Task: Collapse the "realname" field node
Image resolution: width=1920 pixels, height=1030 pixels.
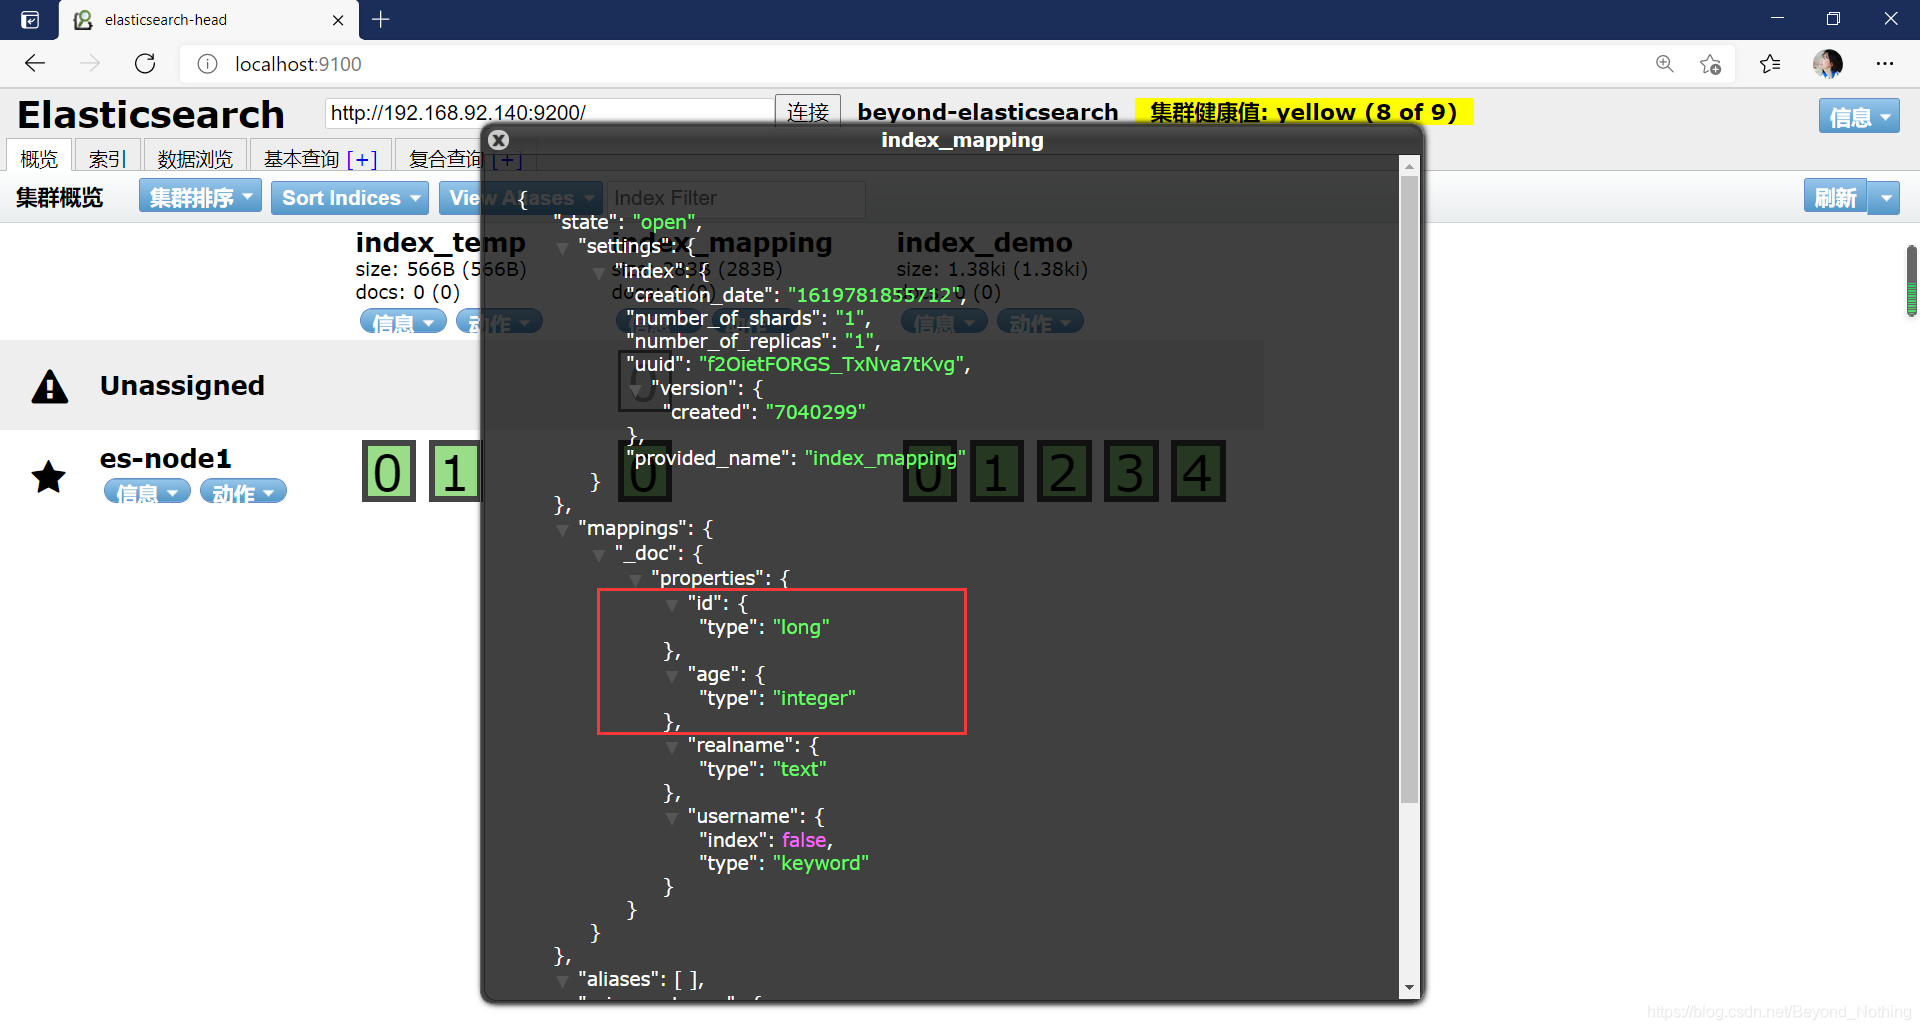Action: click(672, 747)
